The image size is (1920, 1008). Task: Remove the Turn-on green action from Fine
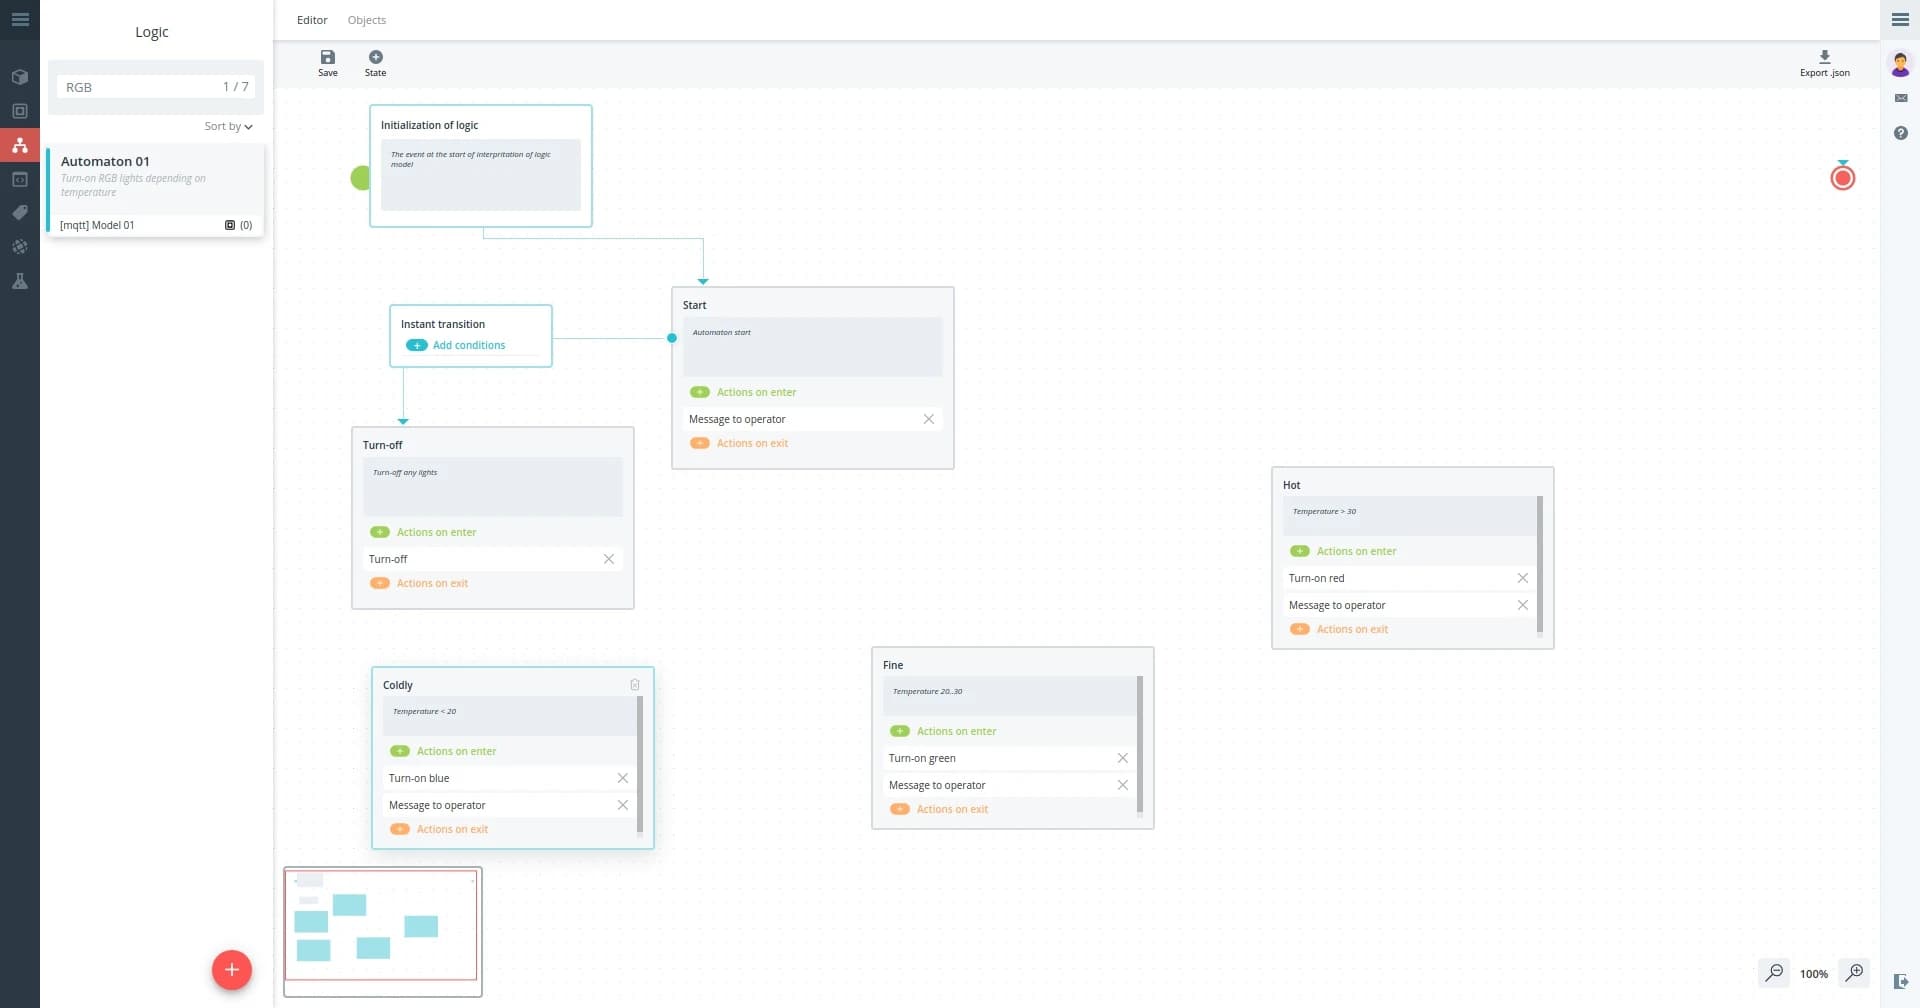1122,758
